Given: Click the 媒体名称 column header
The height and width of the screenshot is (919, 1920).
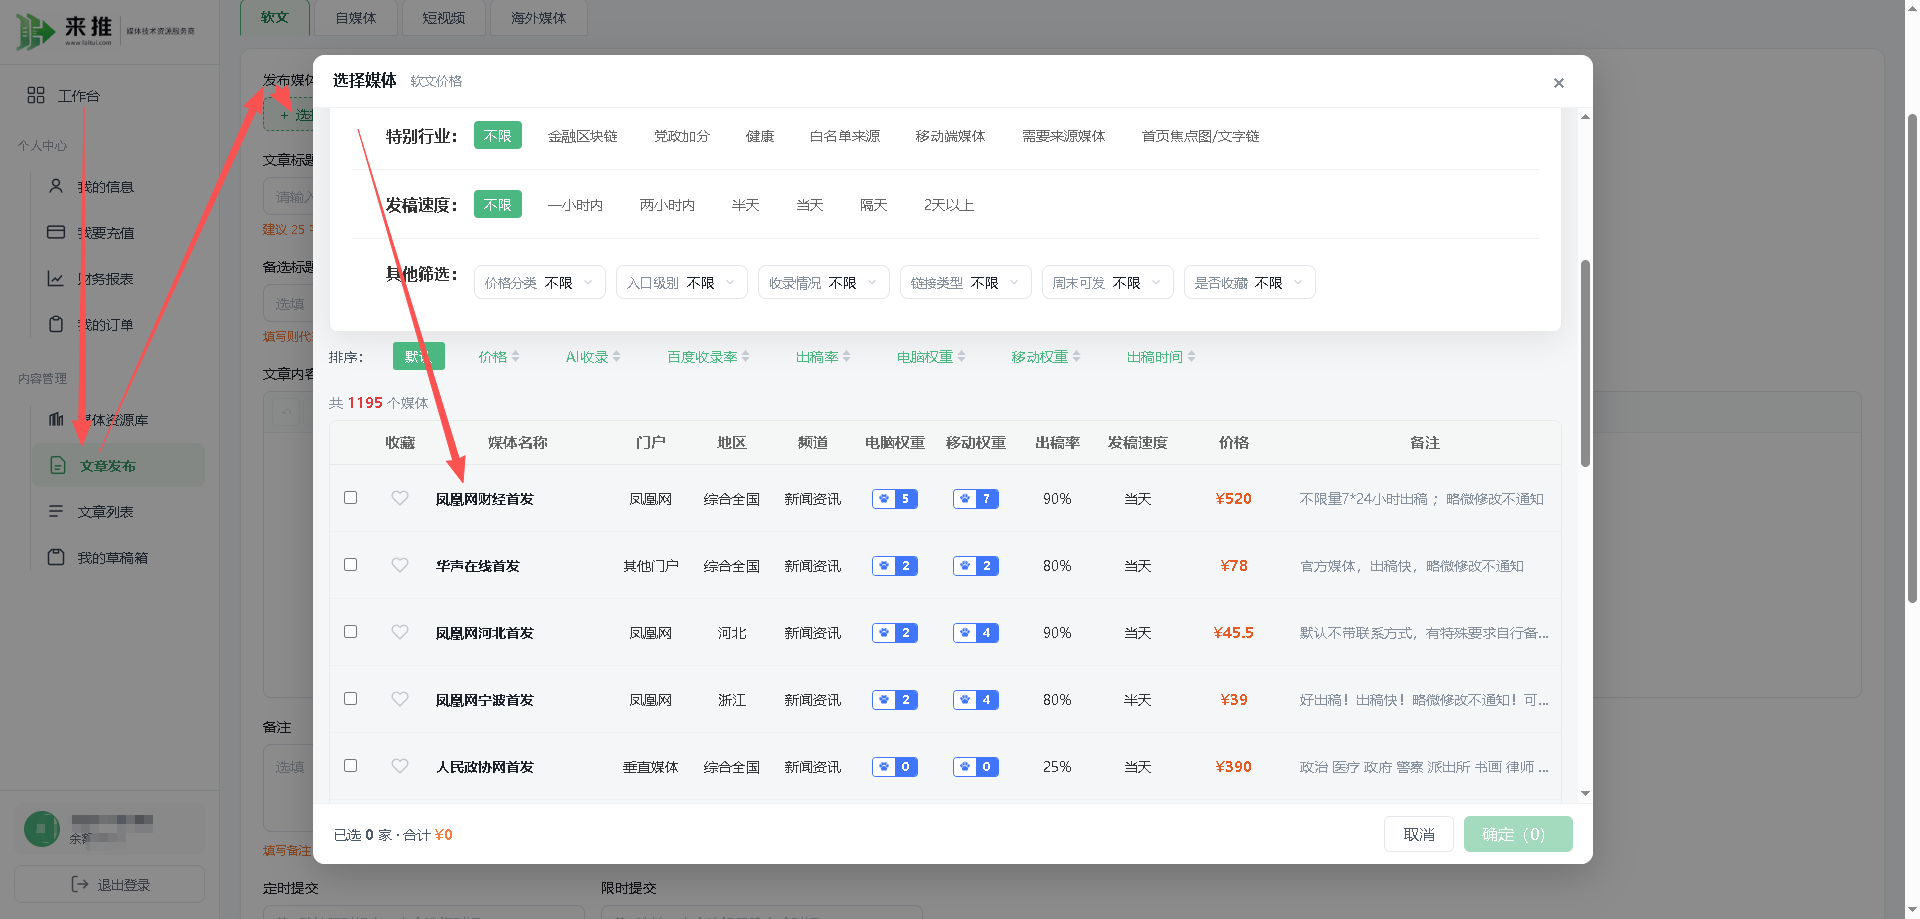Looking at the screenshot, I should 517,443.
